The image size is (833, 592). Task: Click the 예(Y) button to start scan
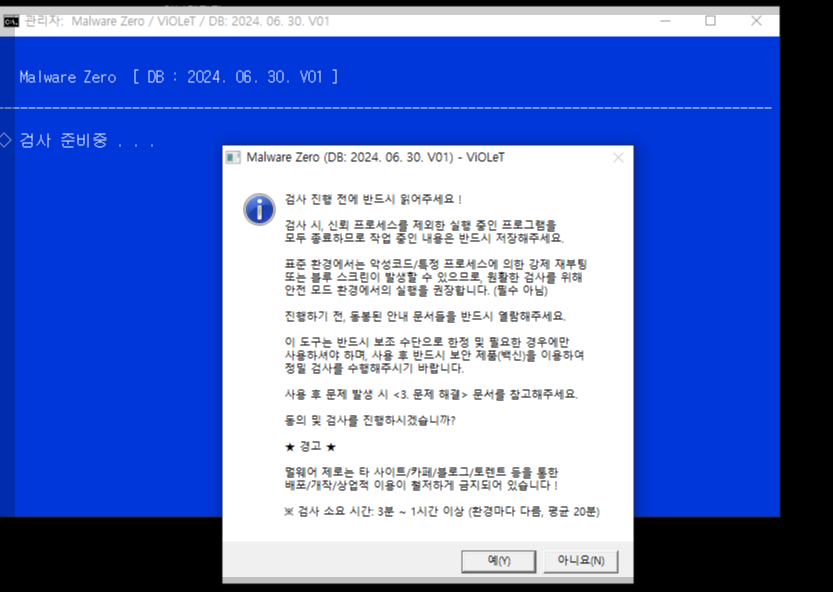[x=498, y=561]
